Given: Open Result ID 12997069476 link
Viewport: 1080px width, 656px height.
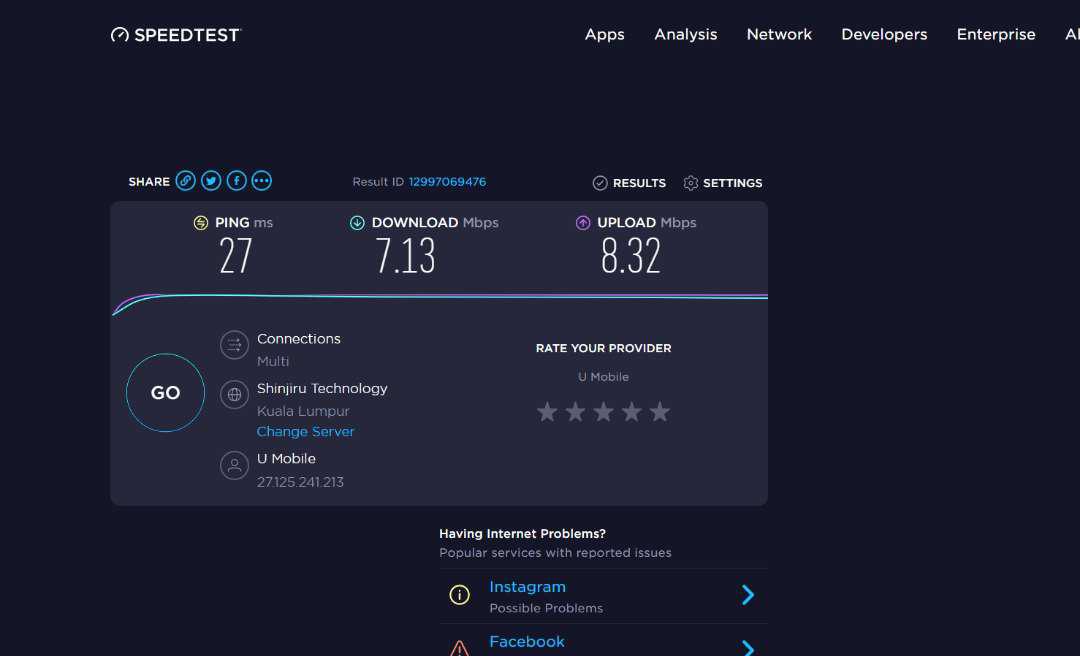Looking at the screenshot, I should (447, 182).
